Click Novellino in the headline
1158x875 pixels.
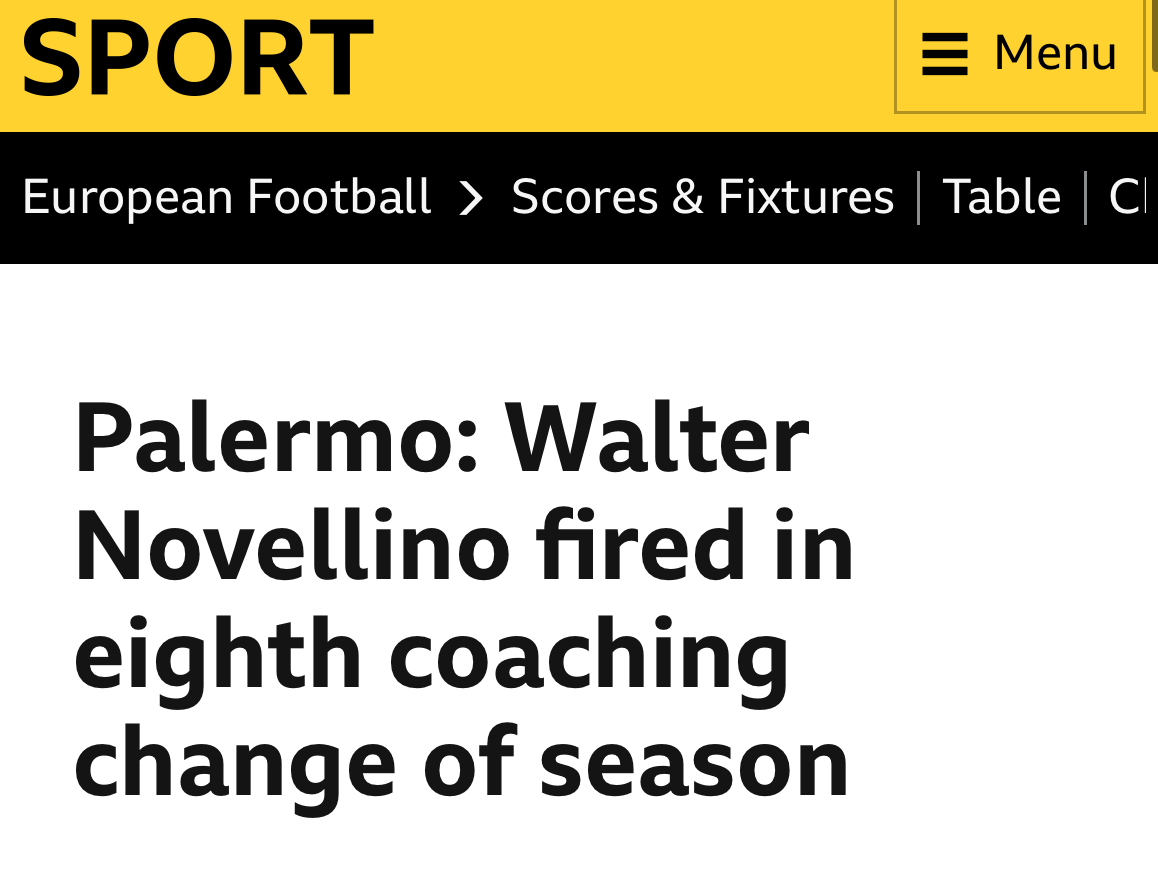point(292,548)
